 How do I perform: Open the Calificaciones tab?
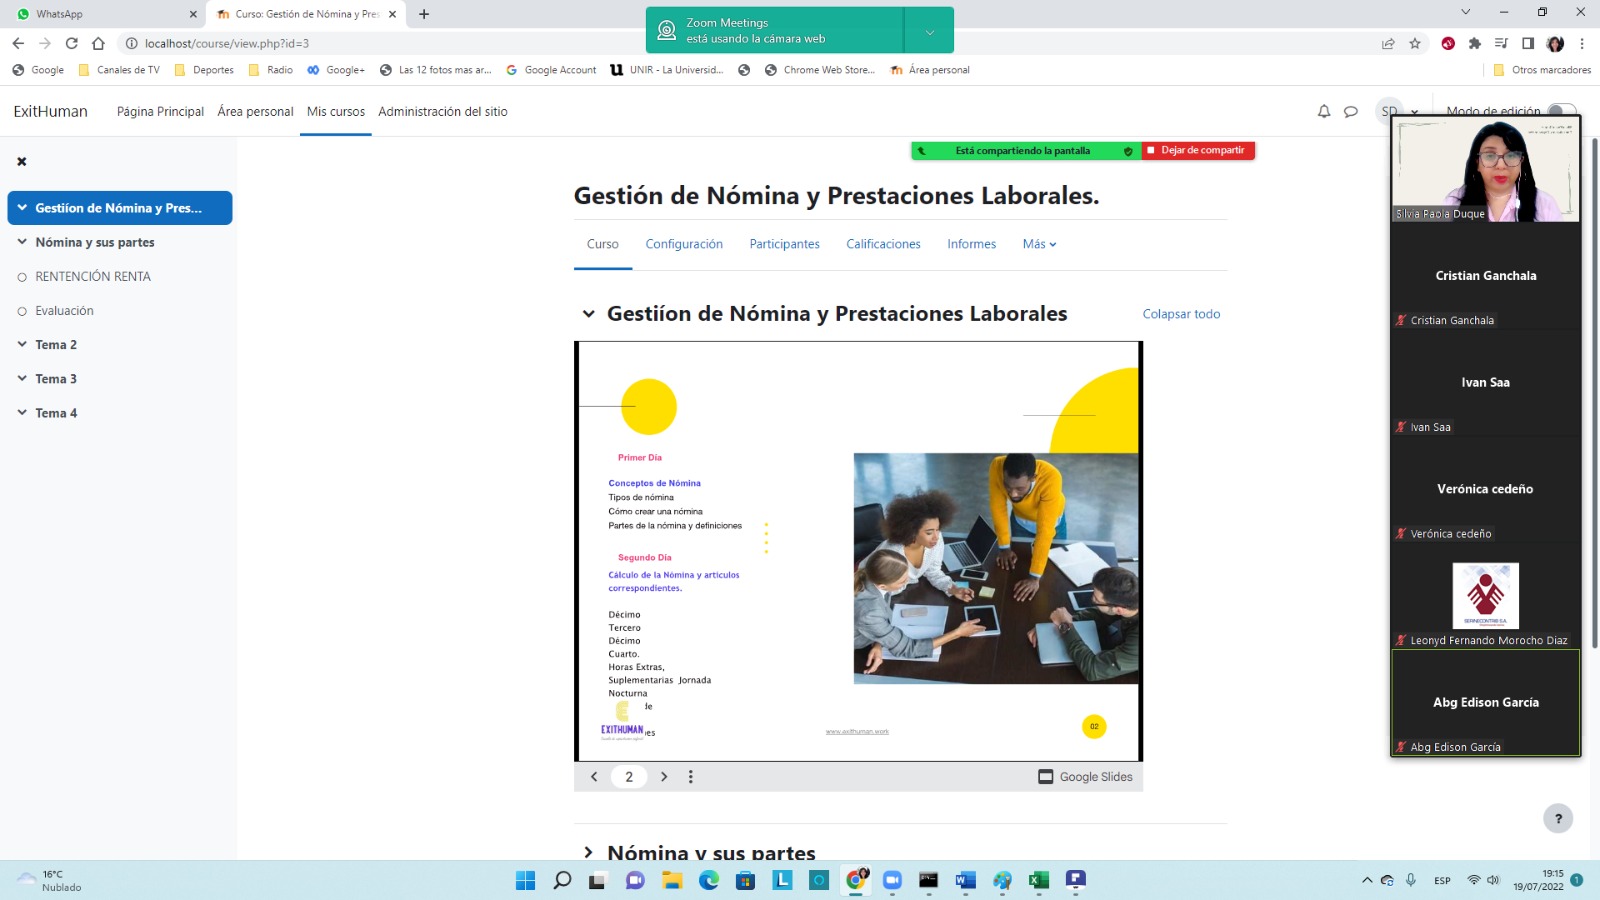tap(883, 244)
